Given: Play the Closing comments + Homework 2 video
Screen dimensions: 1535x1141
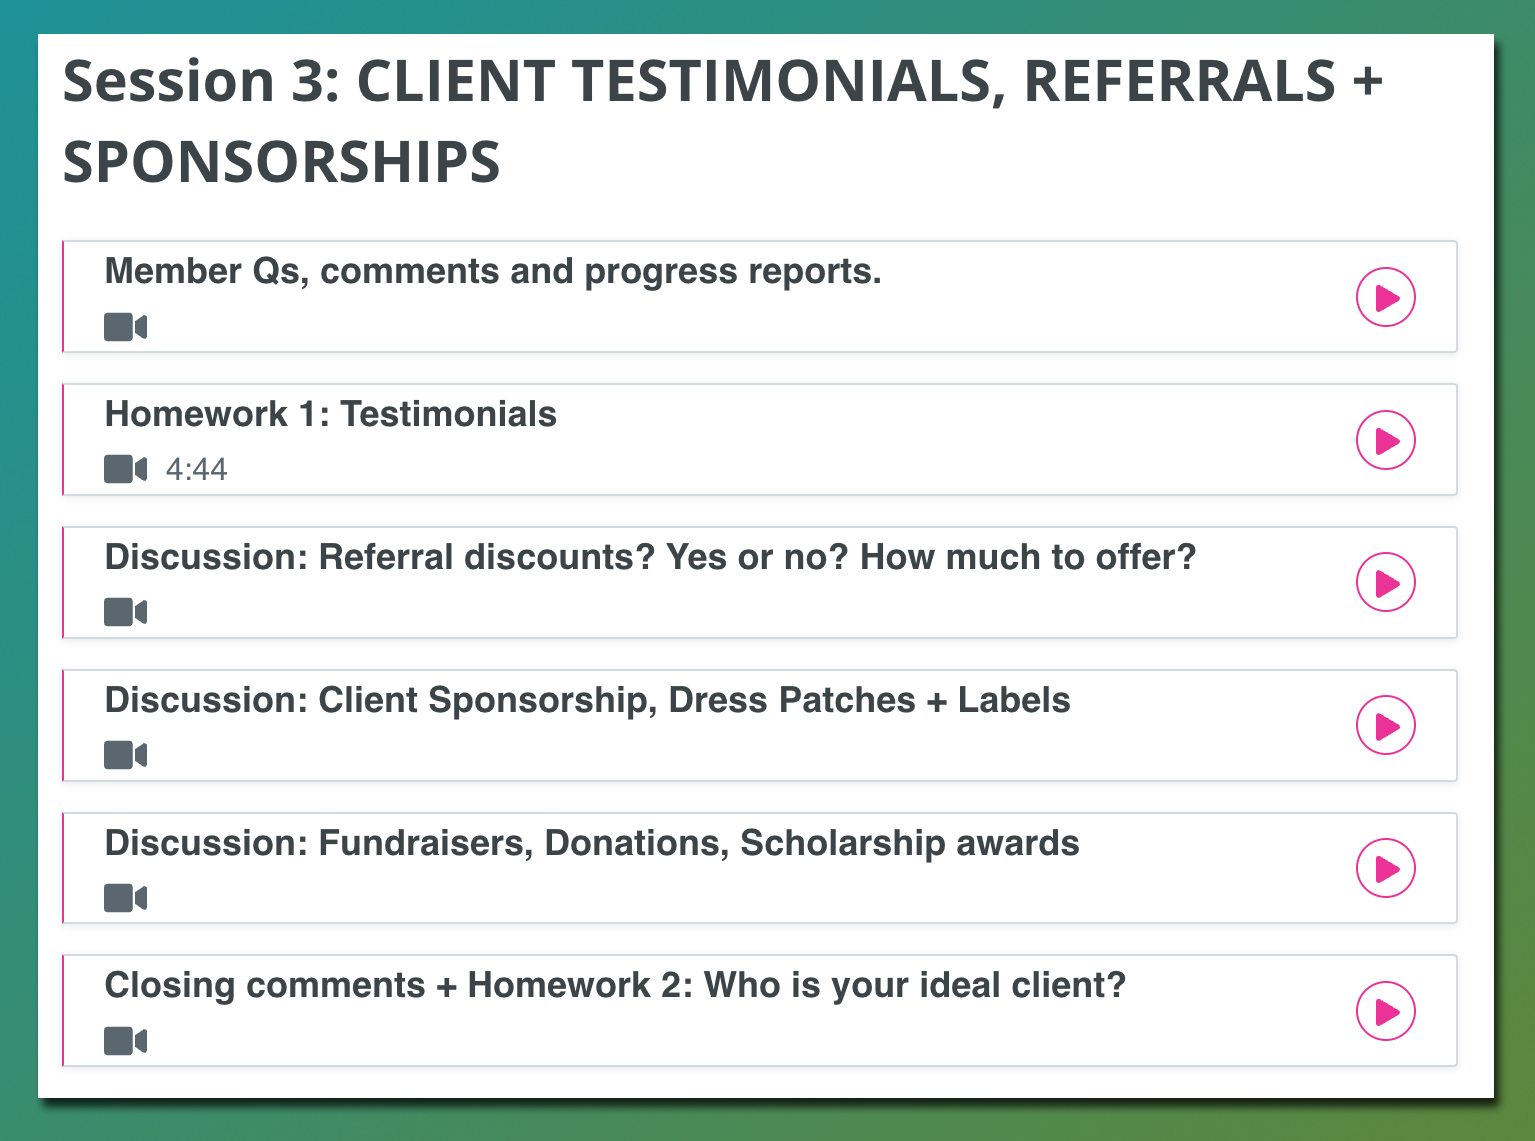Looking at the screenshot, I should [x=1385, y=1012].
